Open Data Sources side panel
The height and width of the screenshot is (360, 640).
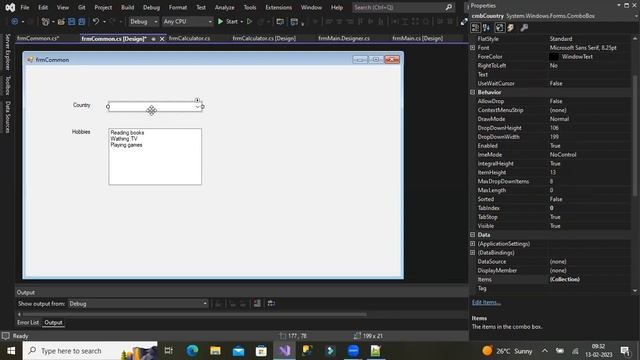(x=7, y=117)
